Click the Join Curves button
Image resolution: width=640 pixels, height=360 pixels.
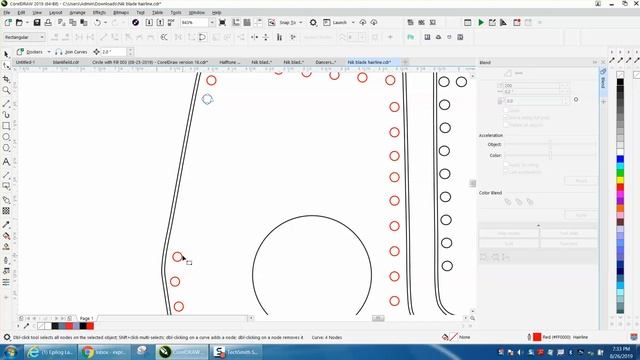point(71,52)
